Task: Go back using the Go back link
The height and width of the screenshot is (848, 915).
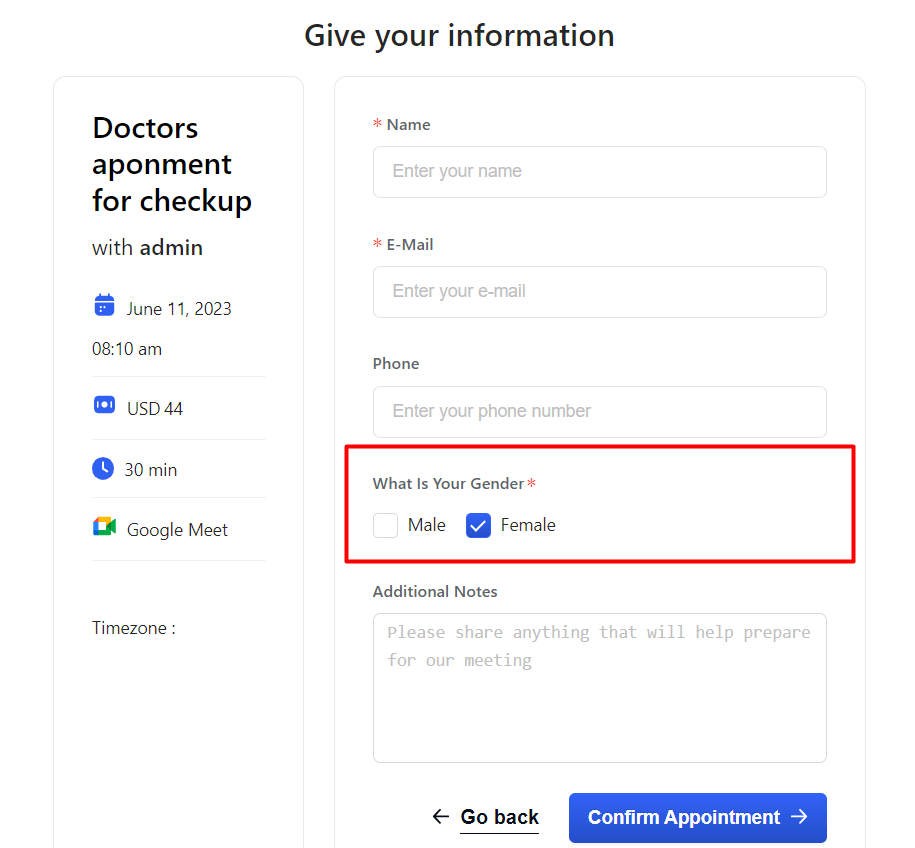Action: [500, 817]
